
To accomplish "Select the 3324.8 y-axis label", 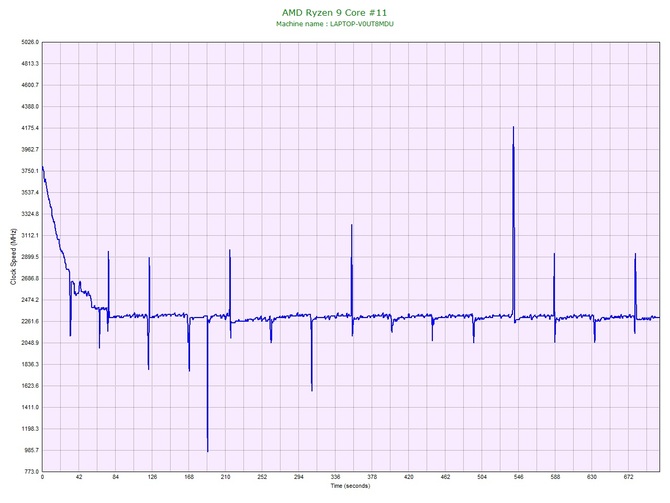I will (30, 214).
